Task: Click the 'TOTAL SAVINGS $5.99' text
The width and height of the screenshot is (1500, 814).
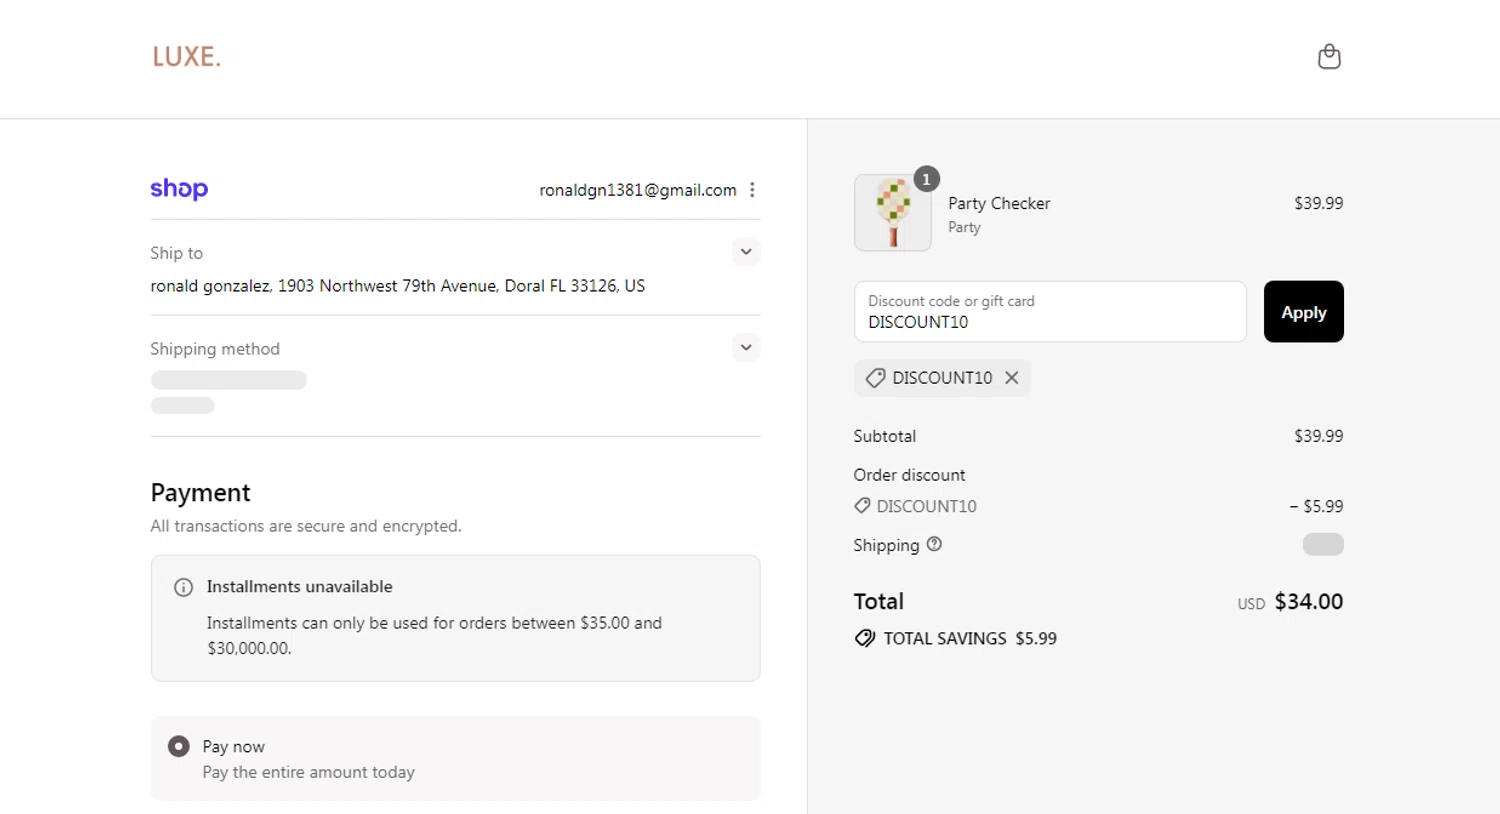Action: point(970,638)
